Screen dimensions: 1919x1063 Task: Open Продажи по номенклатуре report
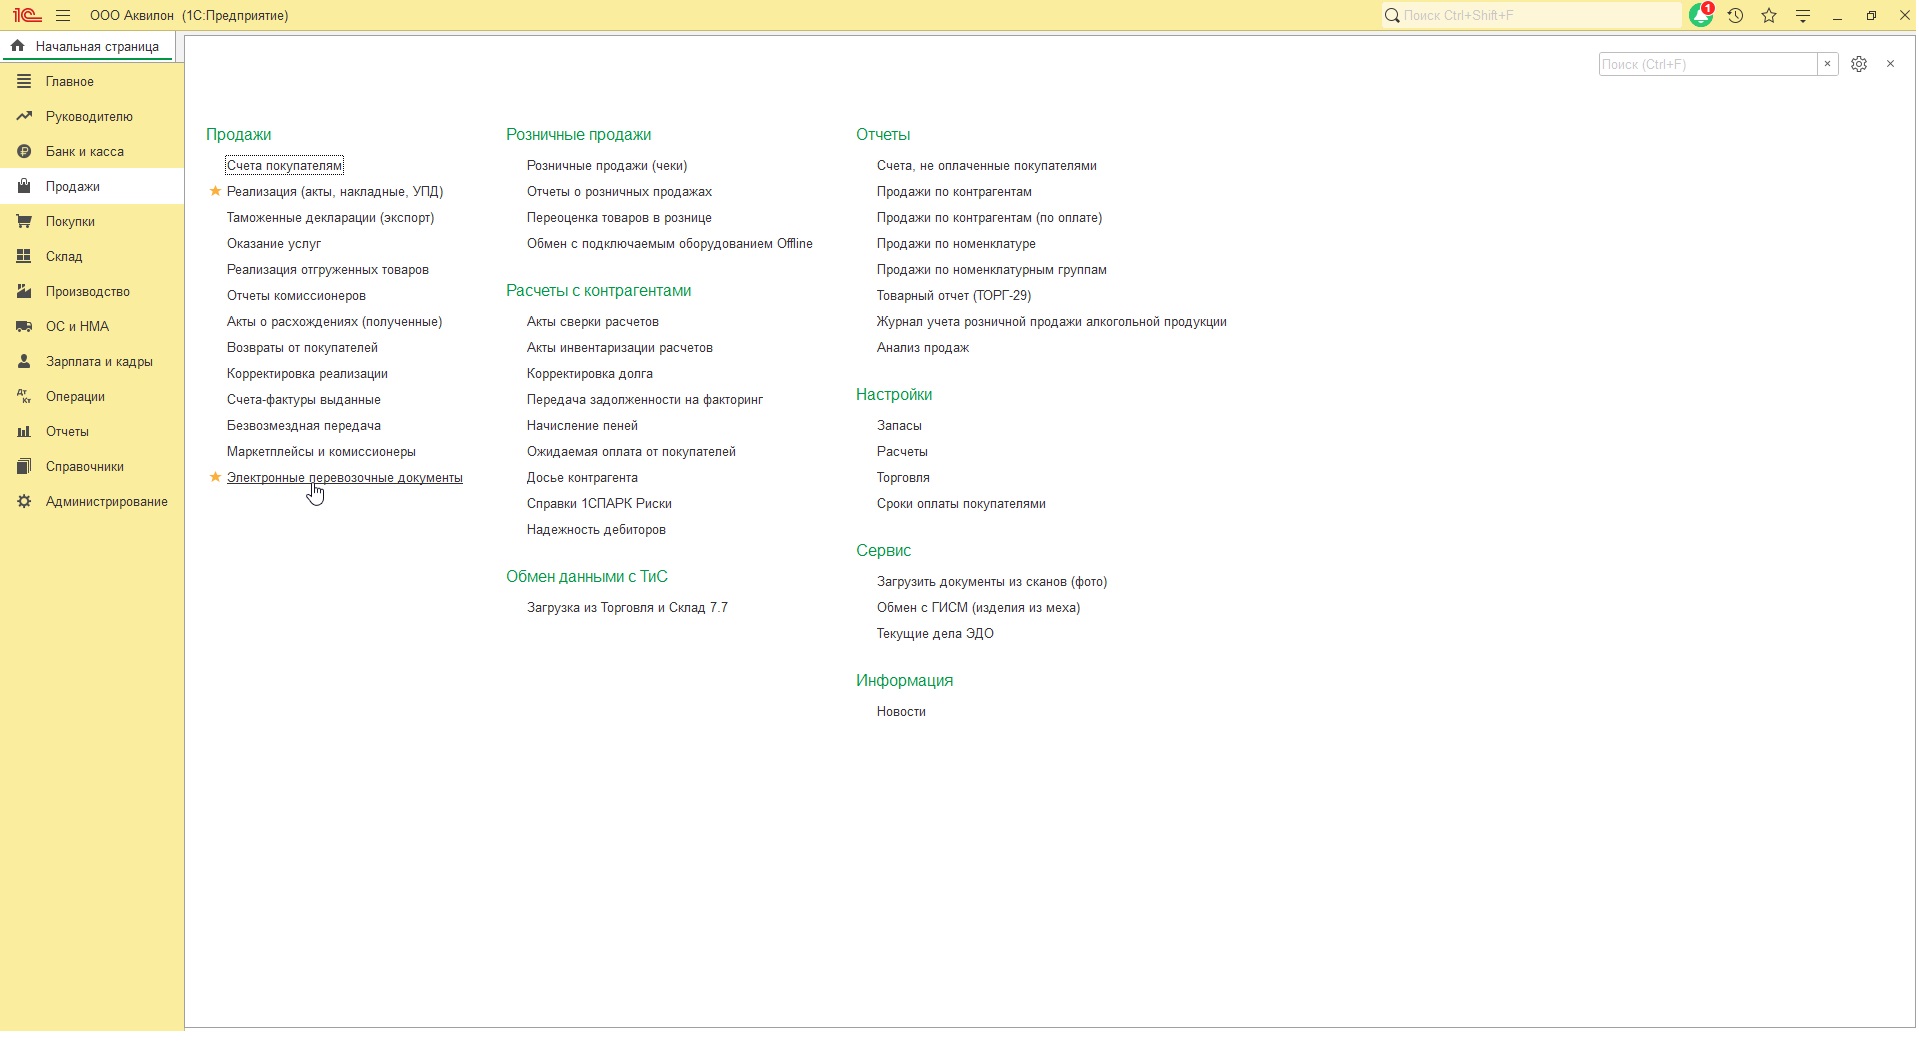(956, 243)
